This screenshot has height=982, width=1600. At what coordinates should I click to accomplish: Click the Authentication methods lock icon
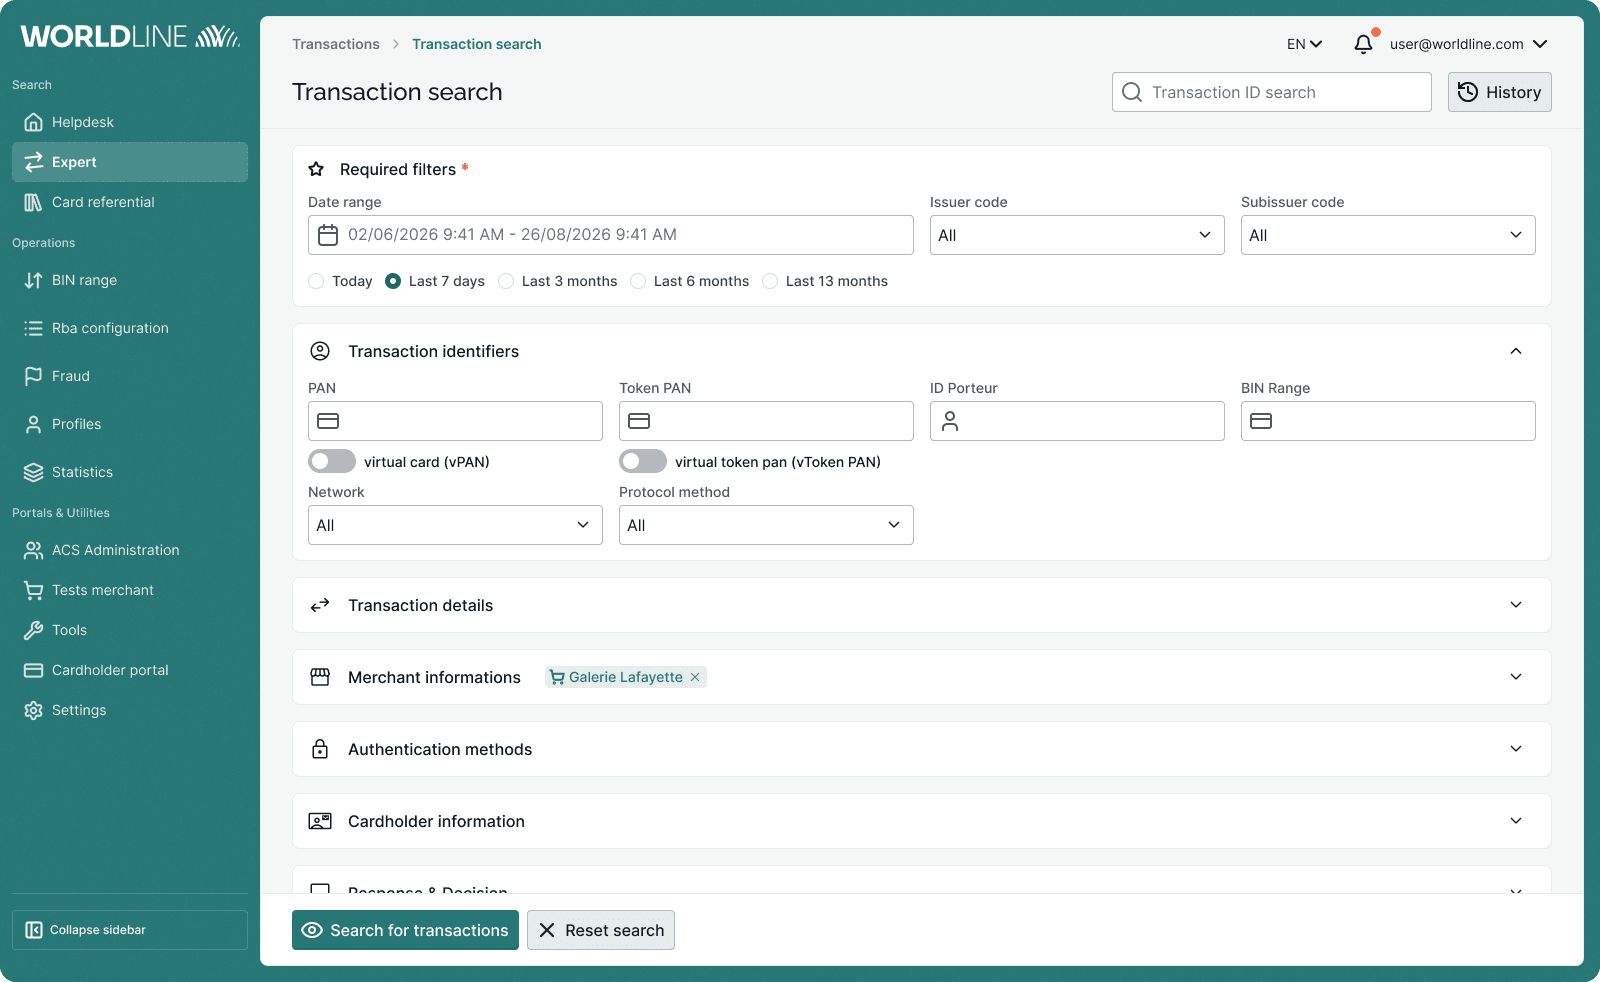(x=320, y=749)
